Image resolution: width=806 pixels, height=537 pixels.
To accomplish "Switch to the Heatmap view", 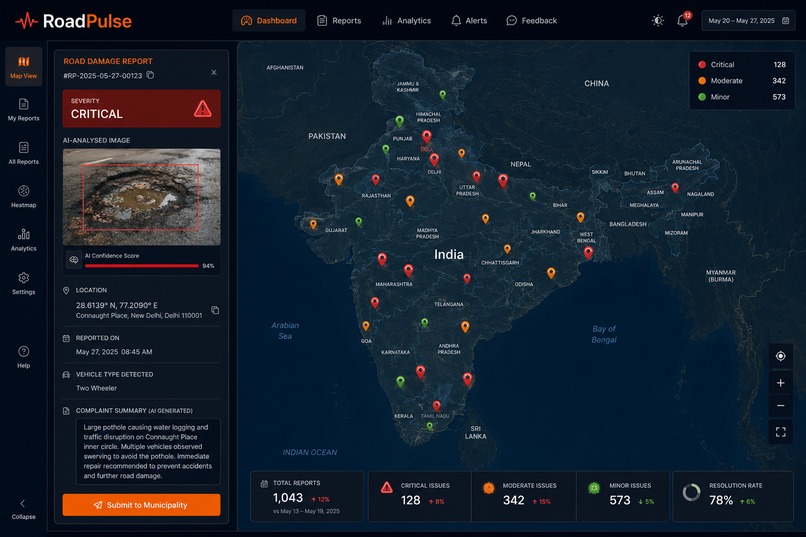I will click(x=24, y=196).
